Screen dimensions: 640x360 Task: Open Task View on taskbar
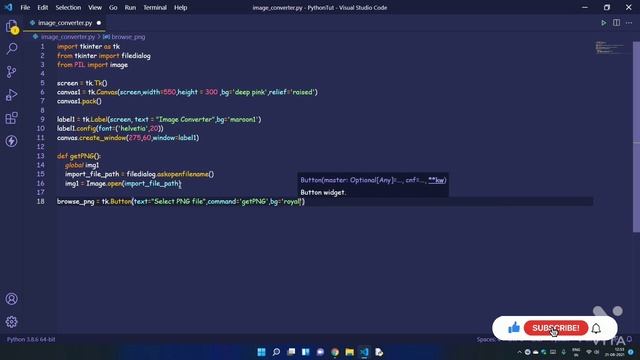tap(291, 352)
